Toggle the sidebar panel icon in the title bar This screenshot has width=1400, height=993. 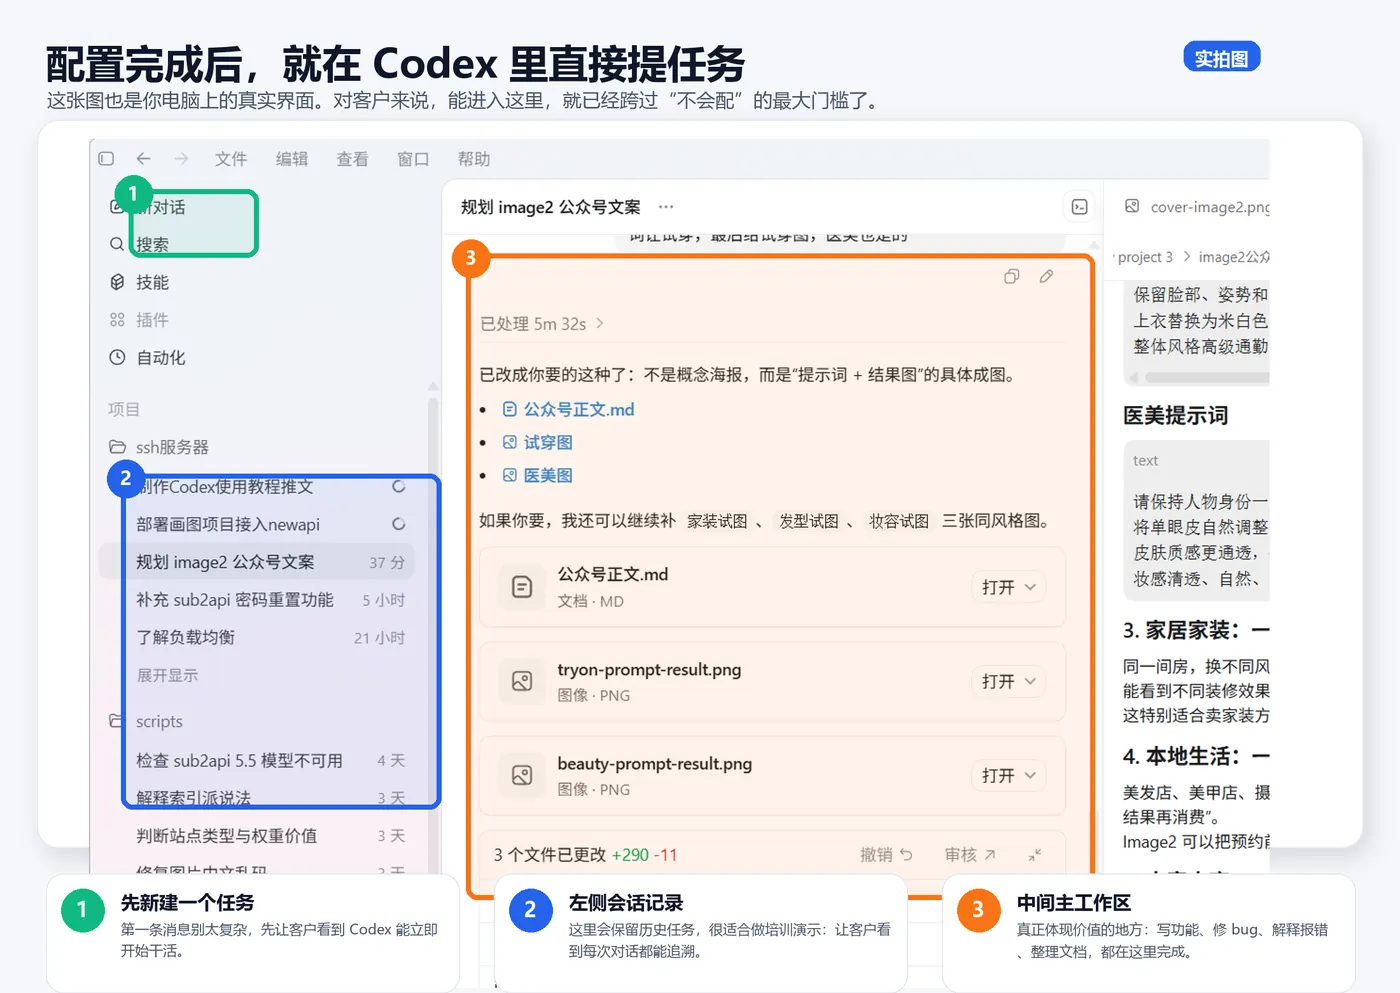point(106,159)
